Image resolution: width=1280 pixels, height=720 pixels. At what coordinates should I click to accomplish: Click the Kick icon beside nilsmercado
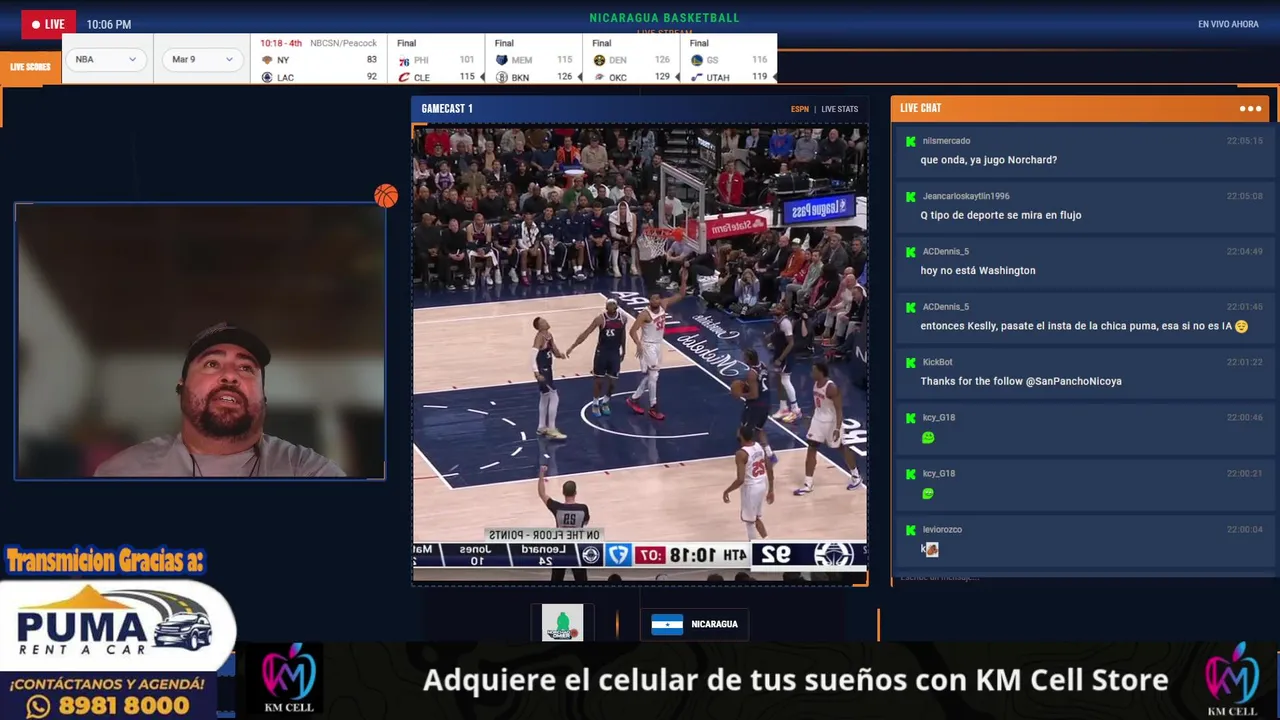pos(910,141)
